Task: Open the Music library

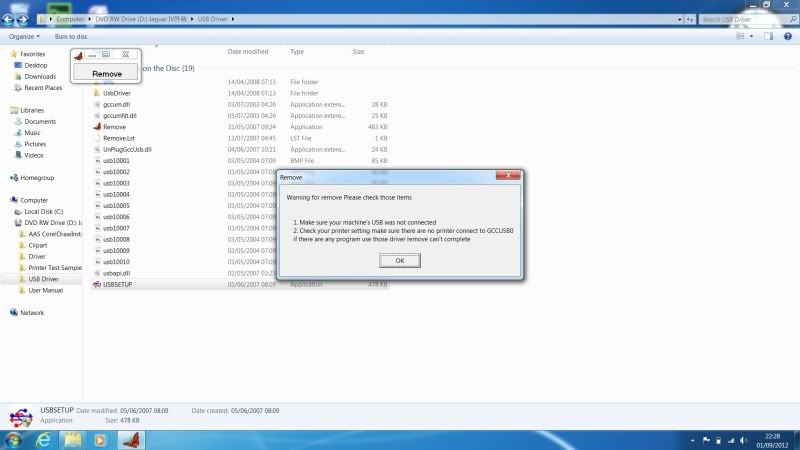Action: coord(32,133)
